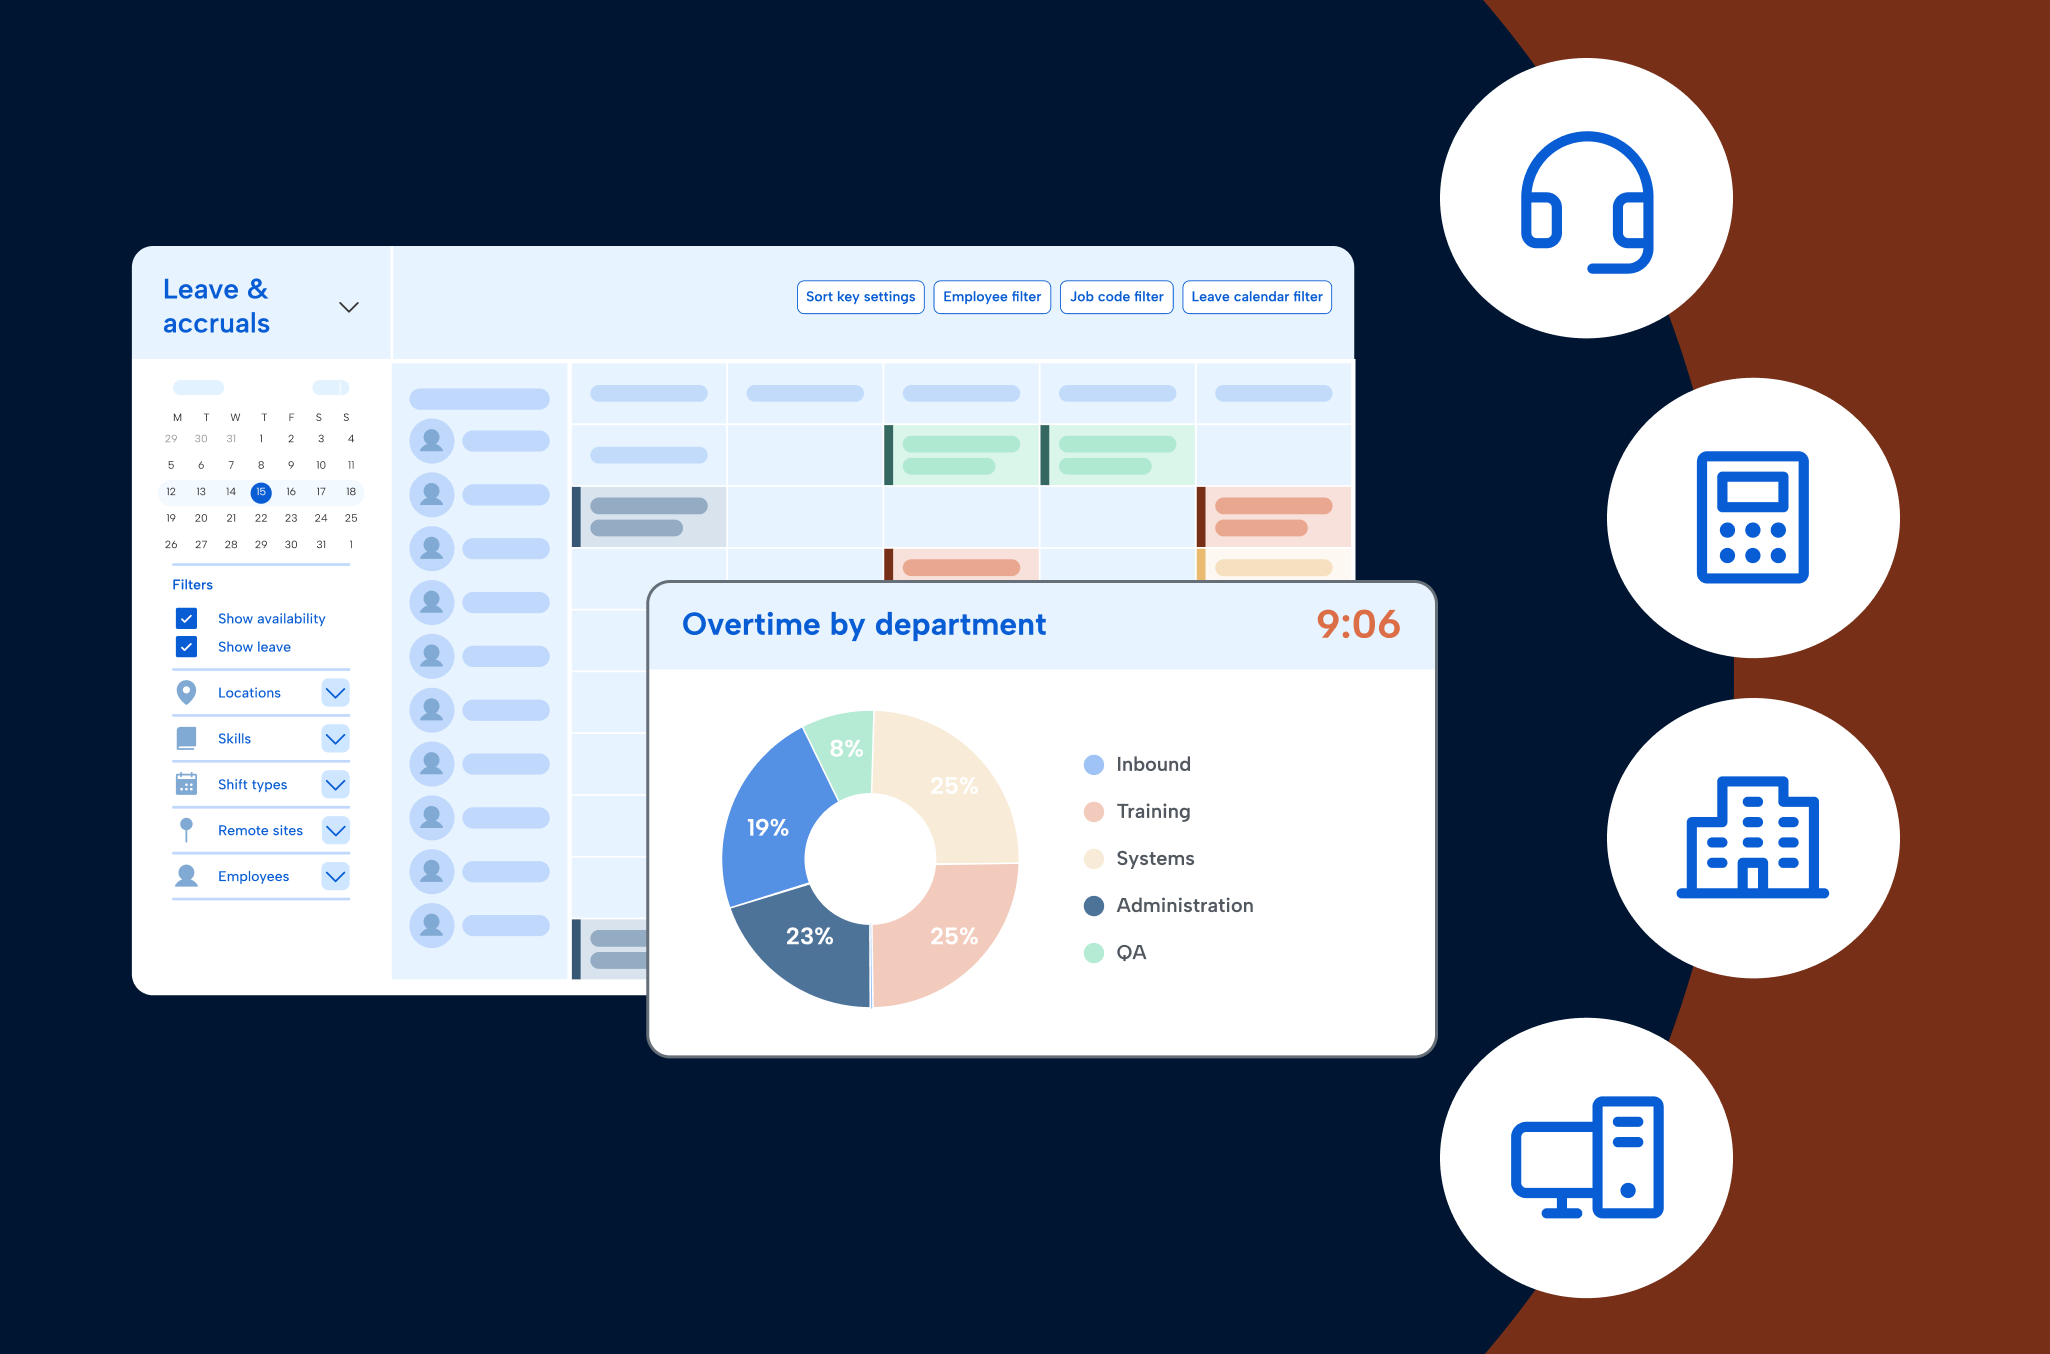This screenshot has height=1354, width=2050.
Task: Click the Show availability label
Action: [272, 619]
